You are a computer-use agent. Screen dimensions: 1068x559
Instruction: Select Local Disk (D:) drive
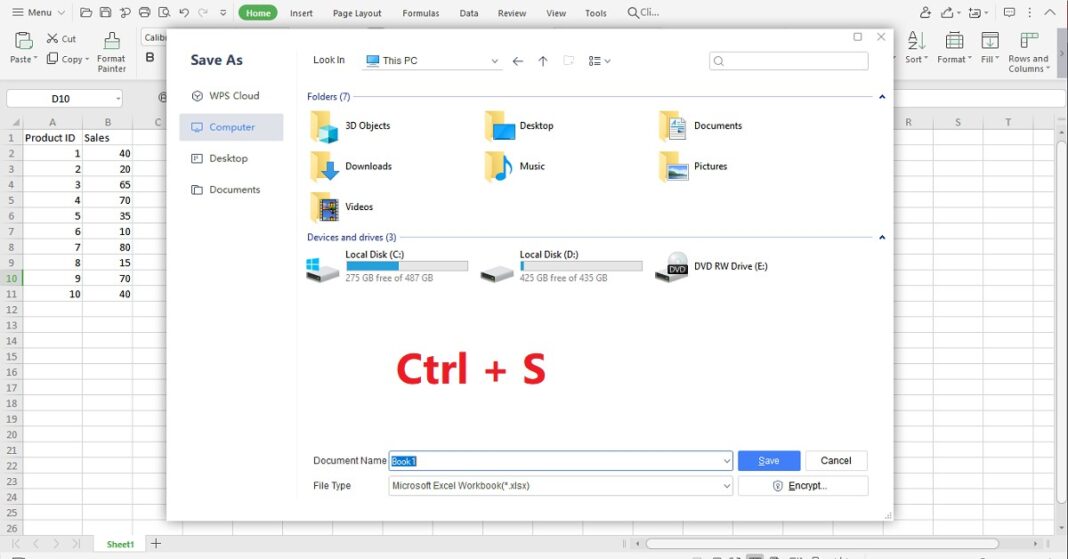pyautogui.click(x=561, y=266)
